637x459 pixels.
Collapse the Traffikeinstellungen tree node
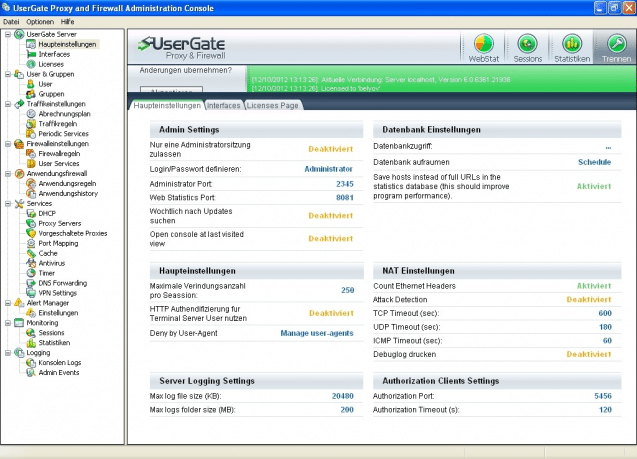click(x=8, y=104)
